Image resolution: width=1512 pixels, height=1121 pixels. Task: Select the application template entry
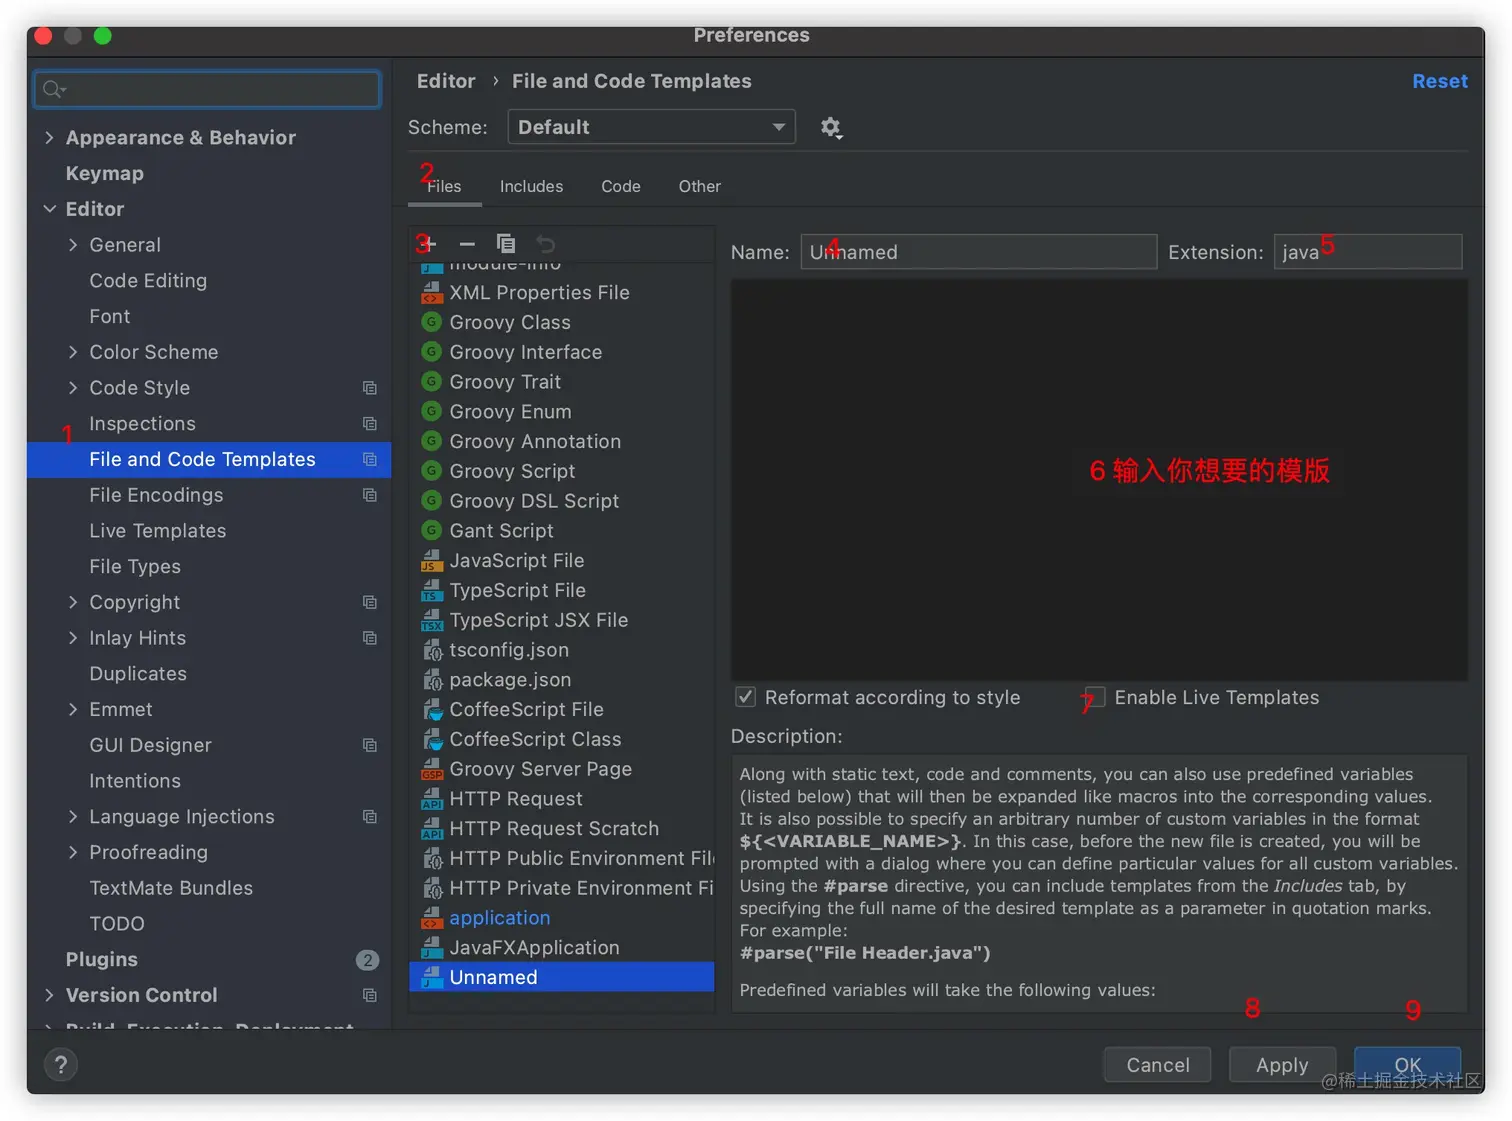click(562, 918)
